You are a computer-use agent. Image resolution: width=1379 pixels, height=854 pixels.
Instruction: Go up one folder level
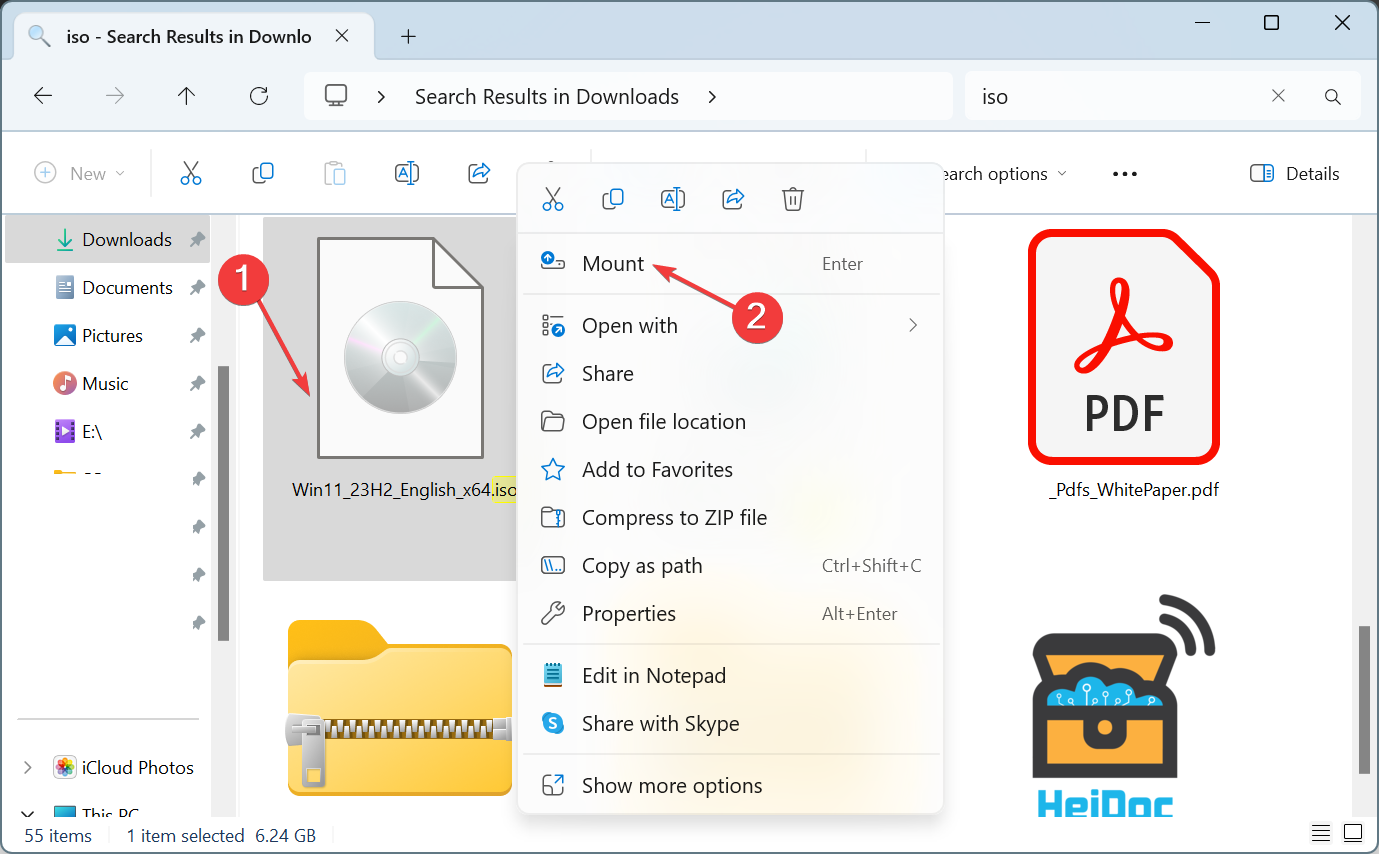point(187,96)
